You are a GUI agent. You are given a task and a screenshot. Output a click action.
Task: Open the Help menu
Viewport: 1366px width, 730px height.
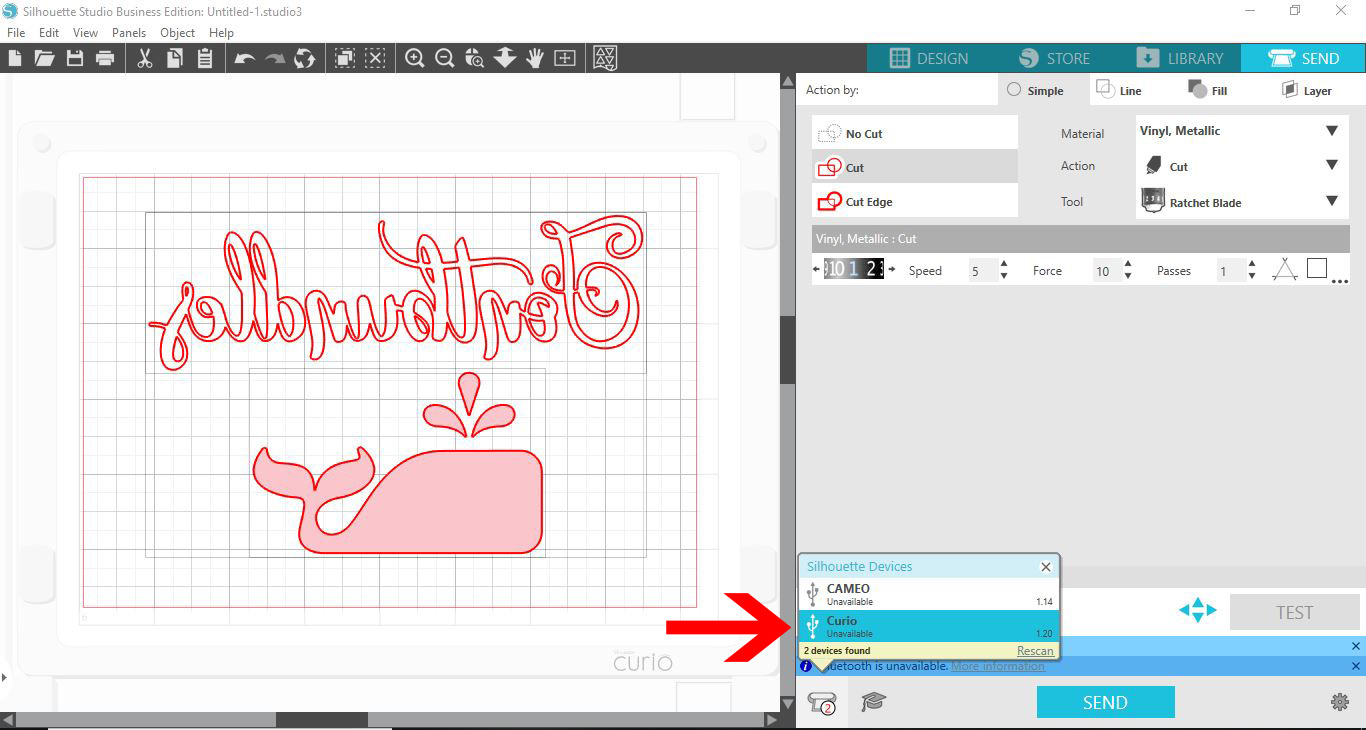point(221,33)
